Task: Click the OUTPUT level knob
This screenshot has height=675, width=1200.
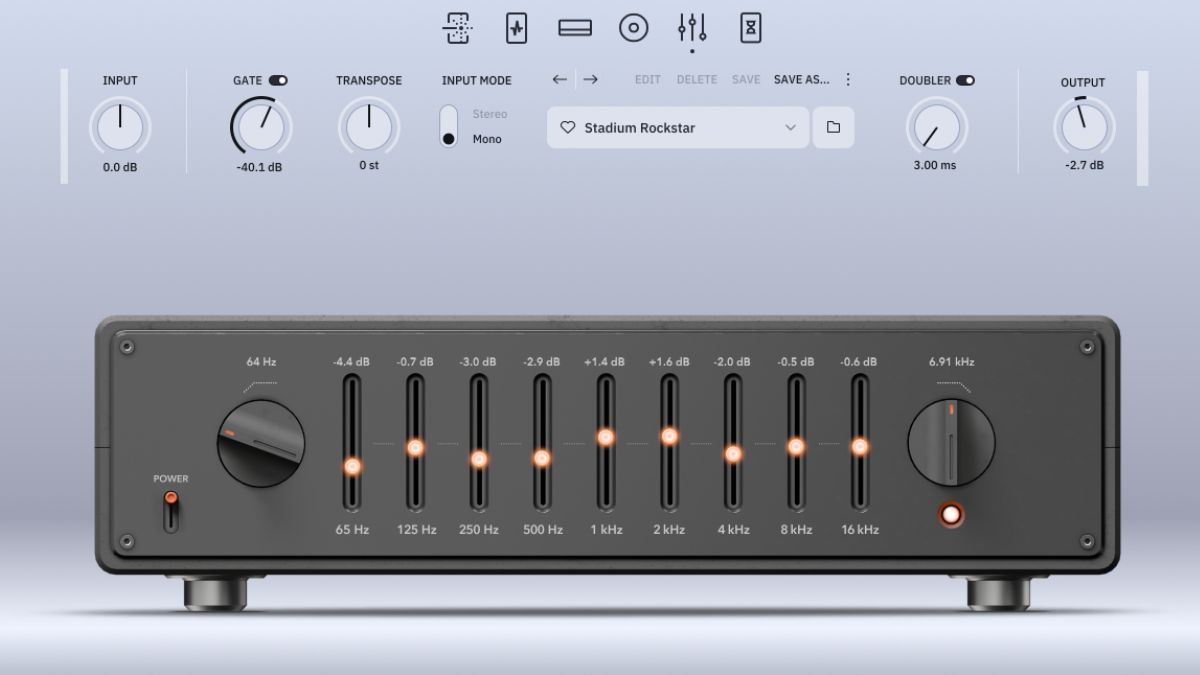Action: (1083, 127)
